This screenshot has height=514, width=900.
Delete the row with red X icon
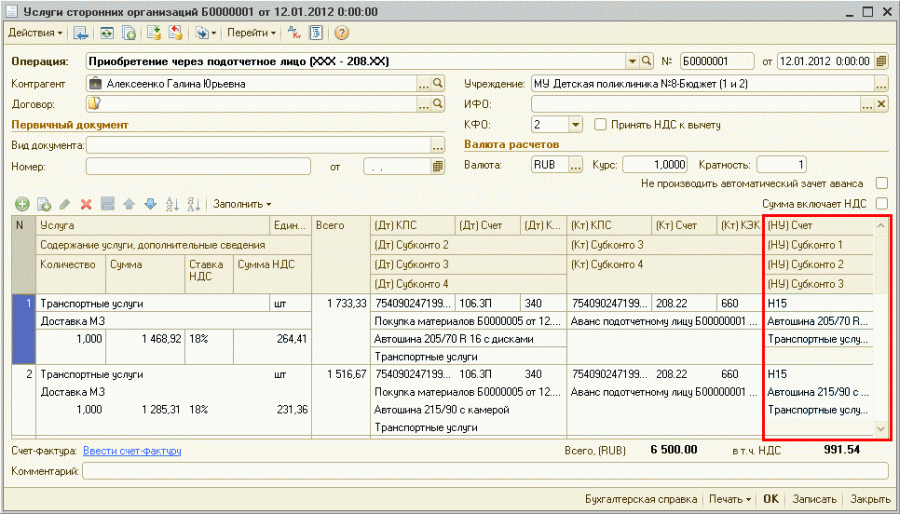(86, 204)
